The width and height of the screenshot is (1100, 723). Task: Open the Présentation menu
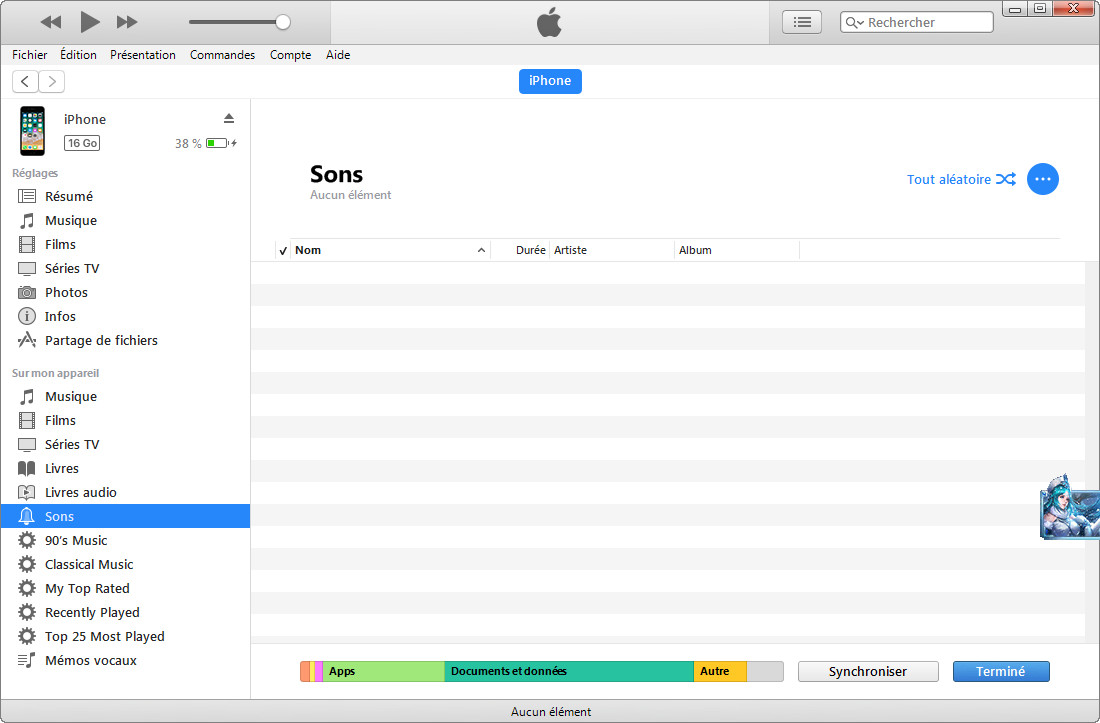tap(142, 55)
